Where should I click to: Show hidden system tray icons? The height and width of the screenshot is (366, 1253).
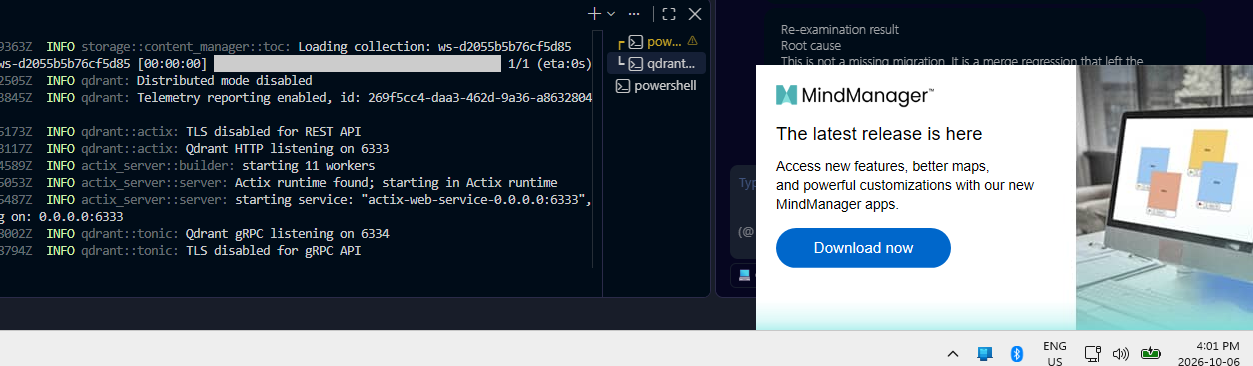point(952,353)
